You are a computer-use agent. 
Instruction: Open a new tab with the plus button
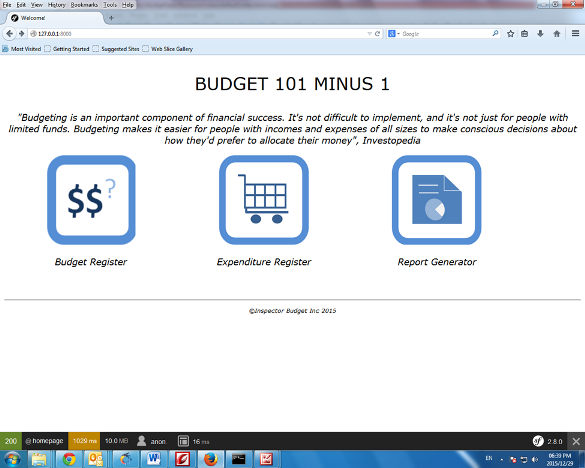point(111,18)
